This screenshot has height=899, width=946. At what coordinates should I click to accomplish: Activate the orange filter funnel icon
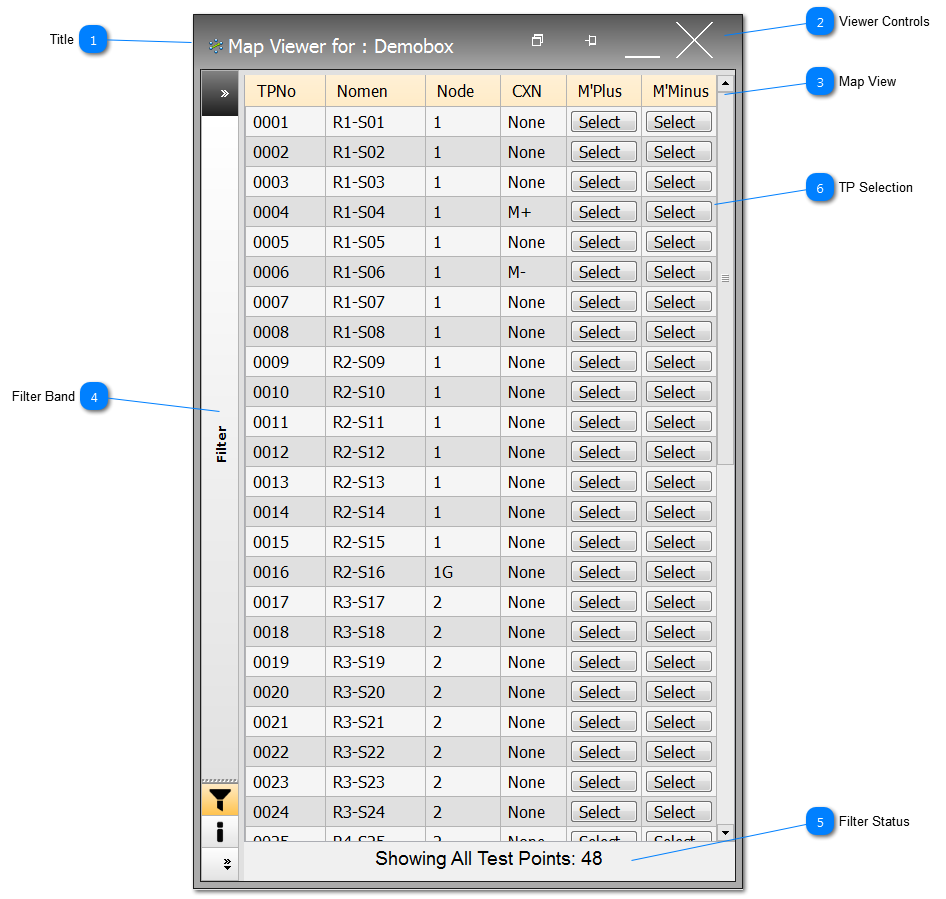pos(220,799)
